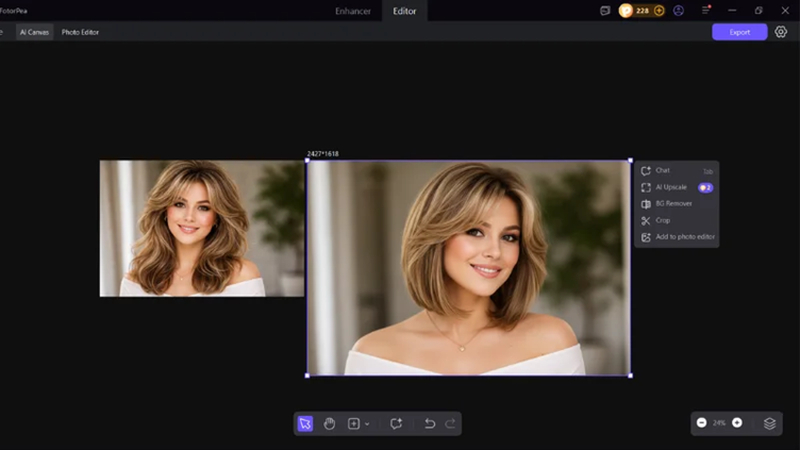Zoom in with the plus button
This screenshot has height=450, width=800.
point(737,422)
